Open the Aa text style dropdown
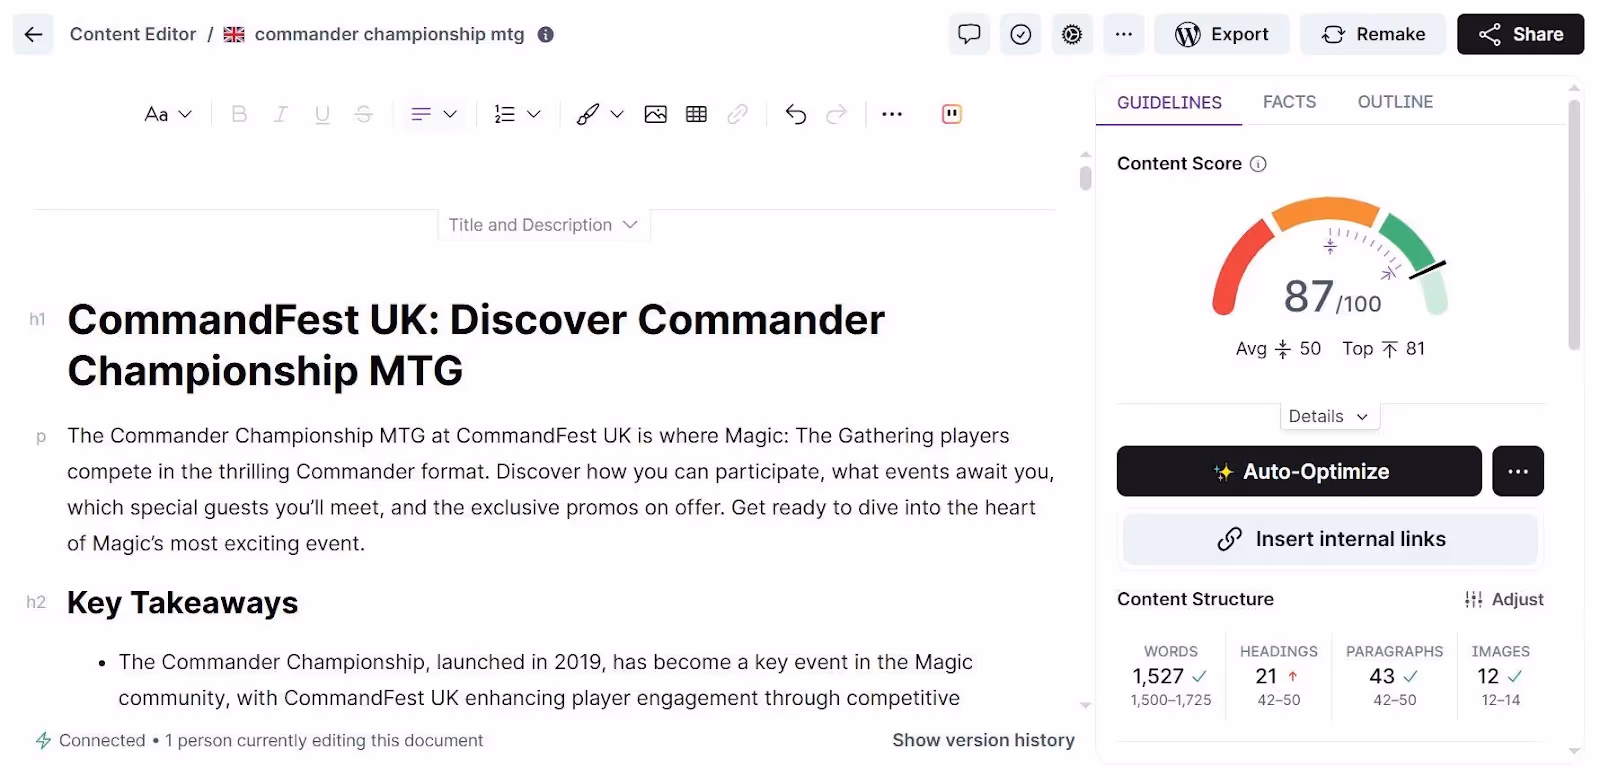 click(x=167, y=114)
